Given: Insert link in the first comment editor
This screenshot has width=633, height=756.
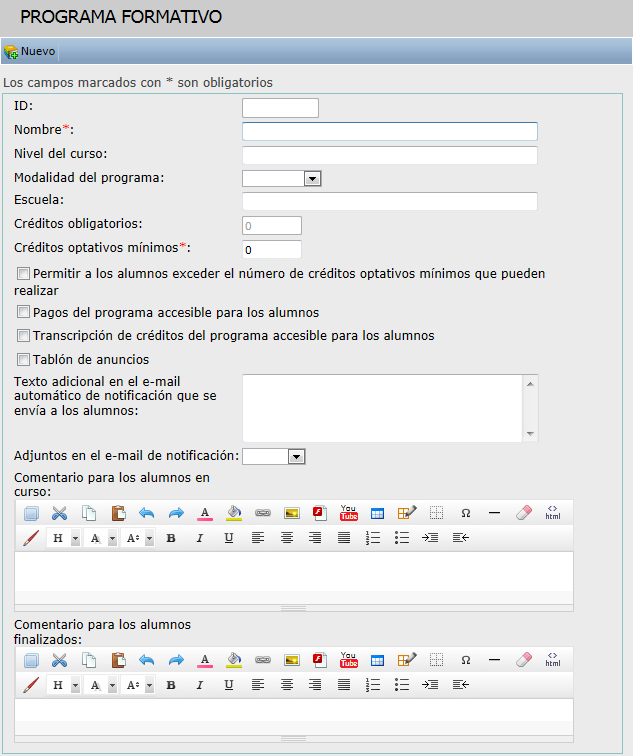Looking at the screenshot, I should 263,513.
